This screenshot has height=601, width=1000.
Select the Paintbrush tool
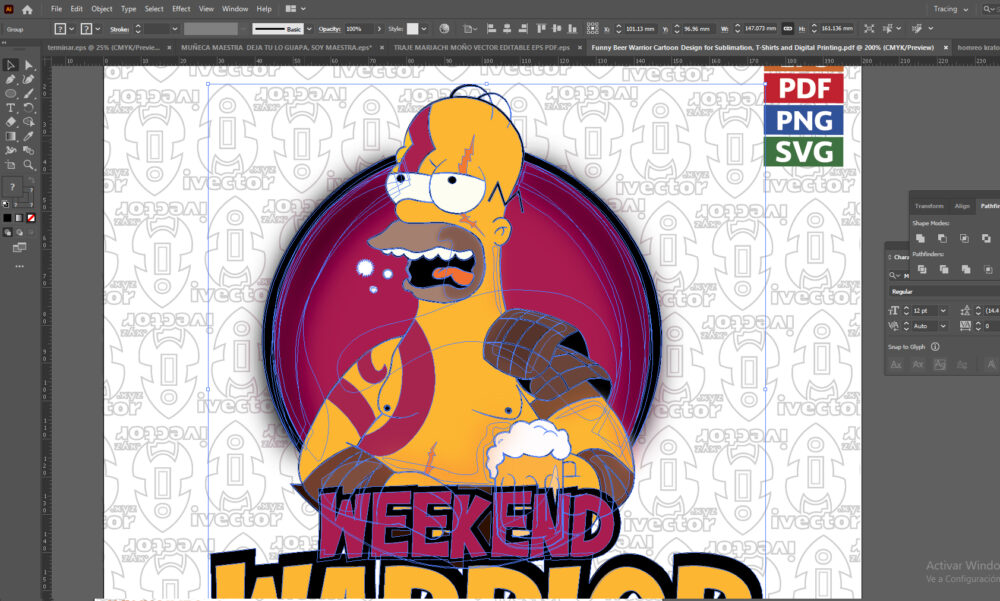click(28, 94)
